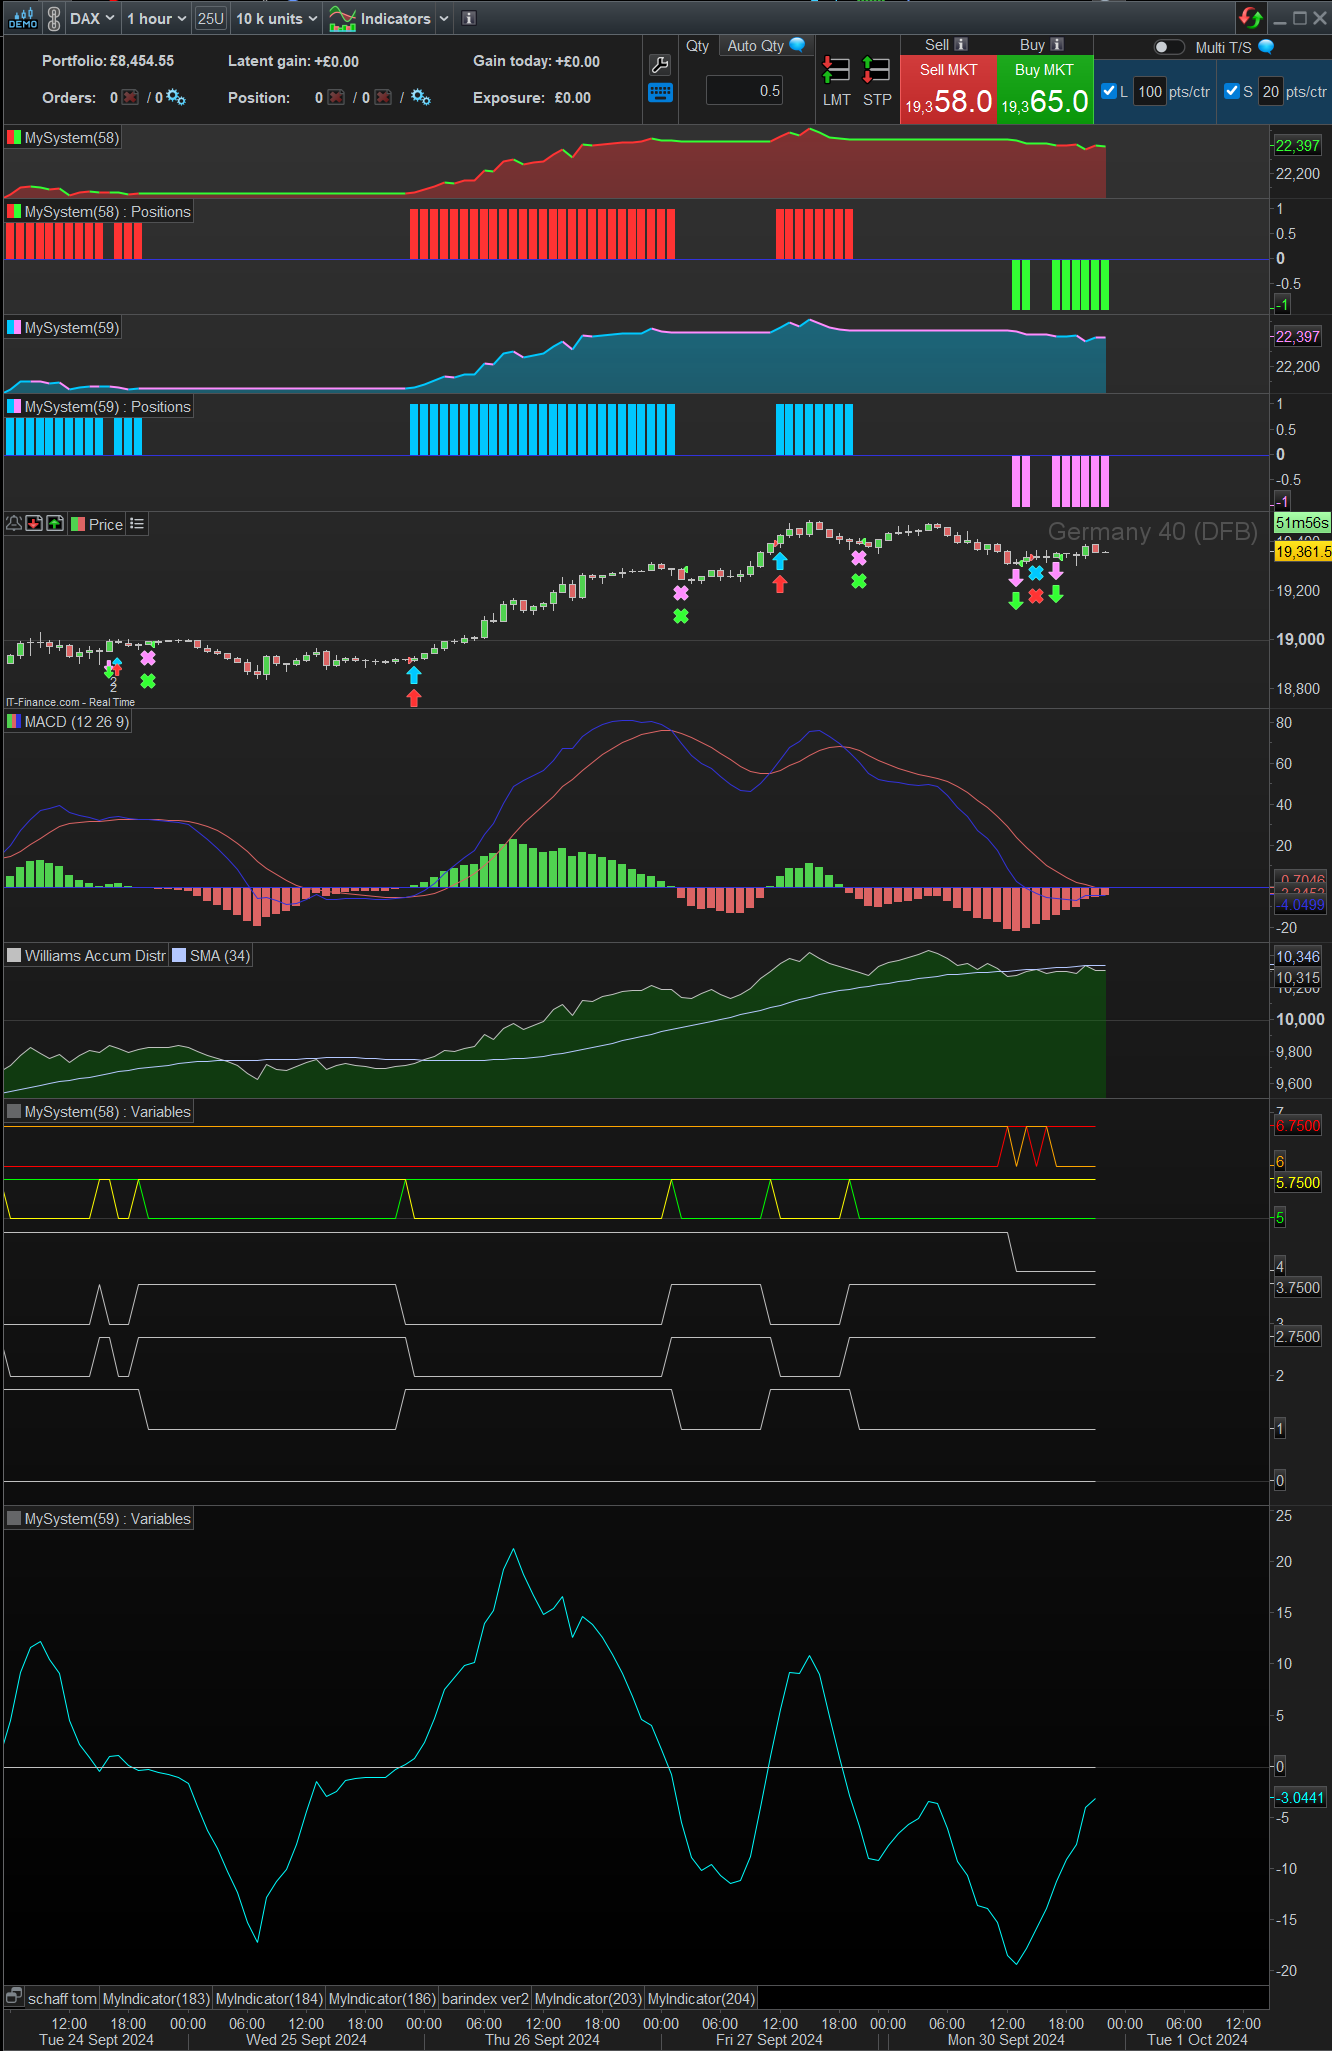Open the Price chart list icon
Screen dimensions: 1332x2051
(137, 523)
